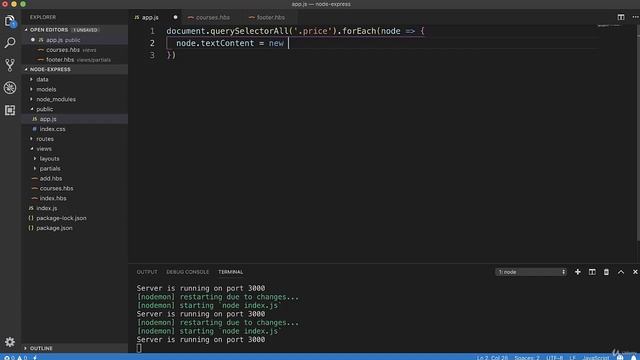This screenshot has height=360, width=640.
Task: Open the editor More Actions menu
Action: [635, 17]
